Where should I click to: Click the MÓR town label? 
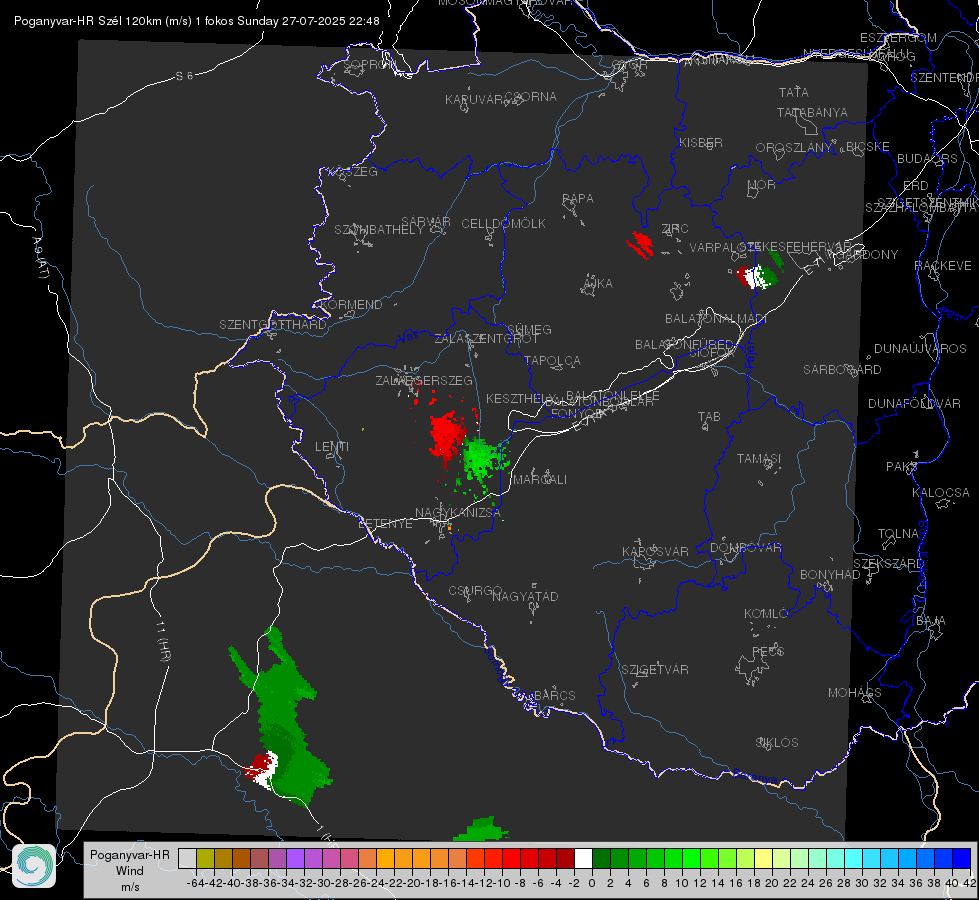762,184
